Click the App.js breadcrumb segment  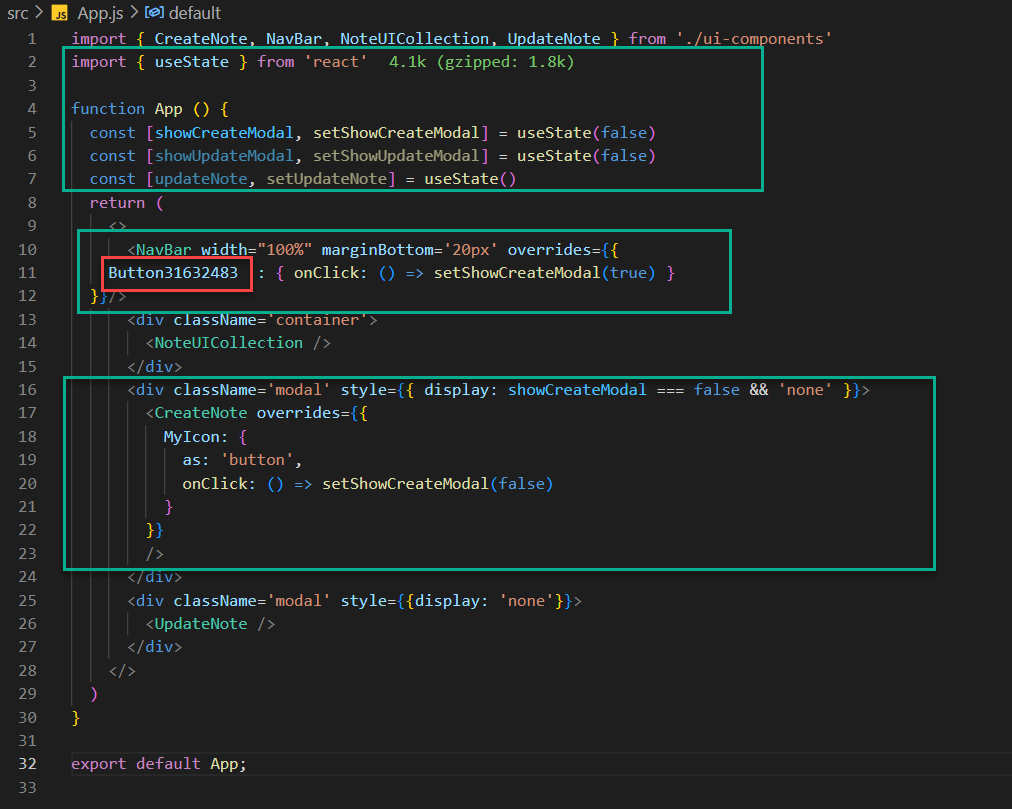point(100,13)
